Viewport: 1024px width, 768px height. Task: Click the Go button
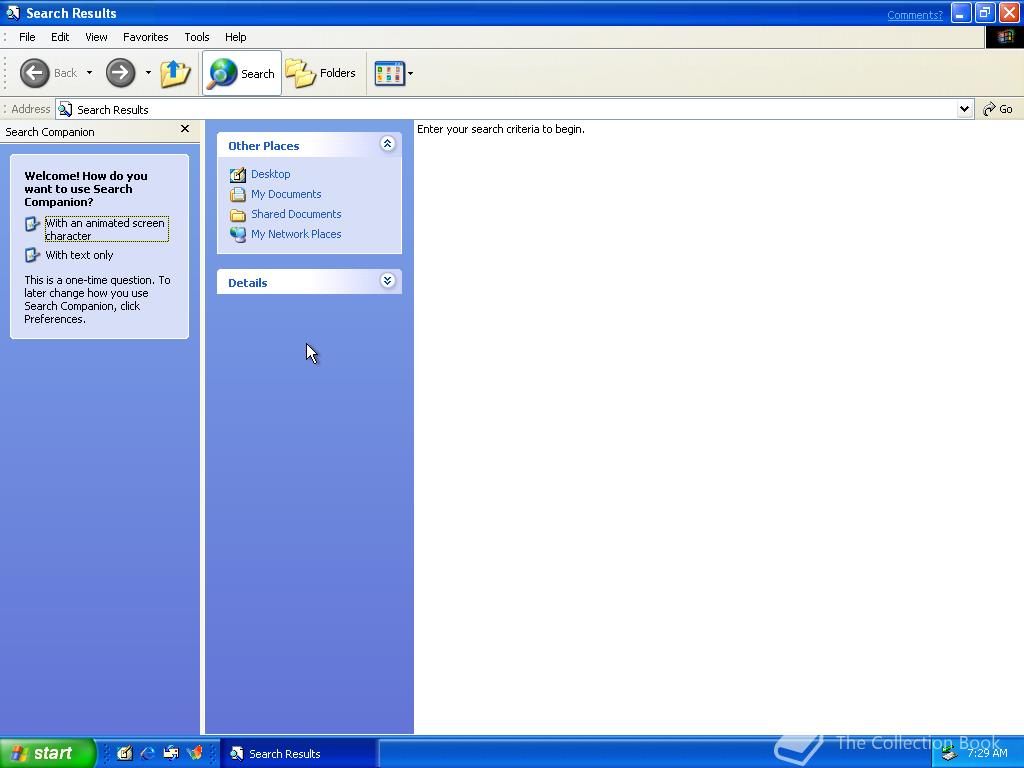point(999,110)
